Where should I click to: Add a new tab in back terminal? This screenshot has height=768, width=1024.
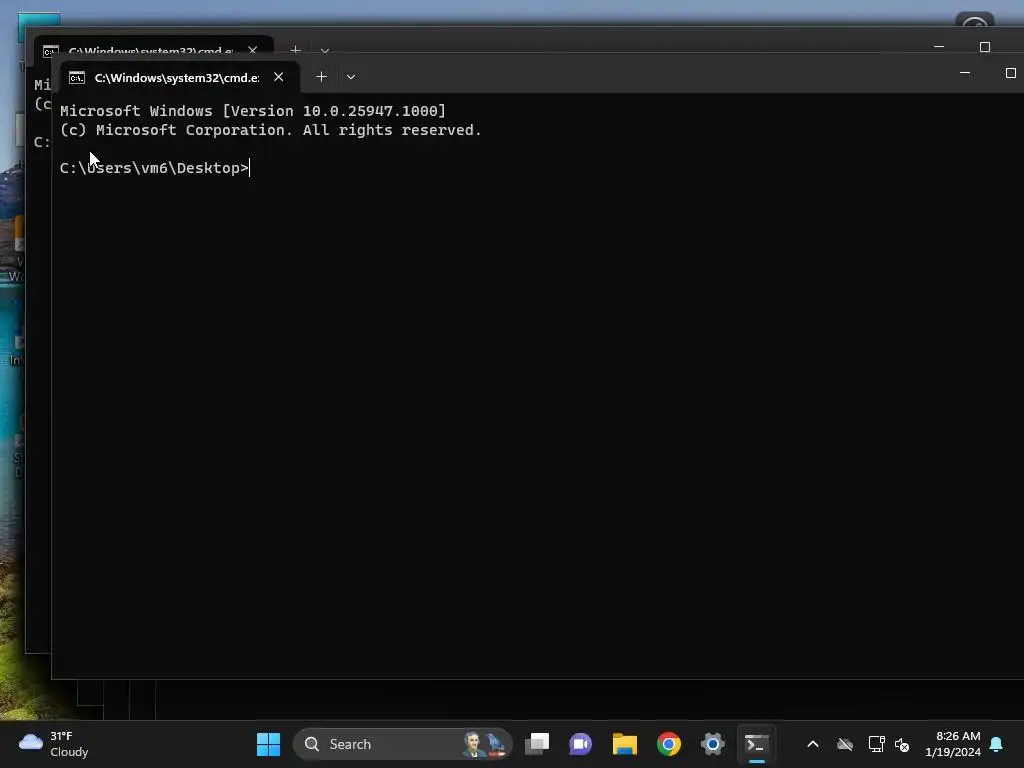pos(295,50)
